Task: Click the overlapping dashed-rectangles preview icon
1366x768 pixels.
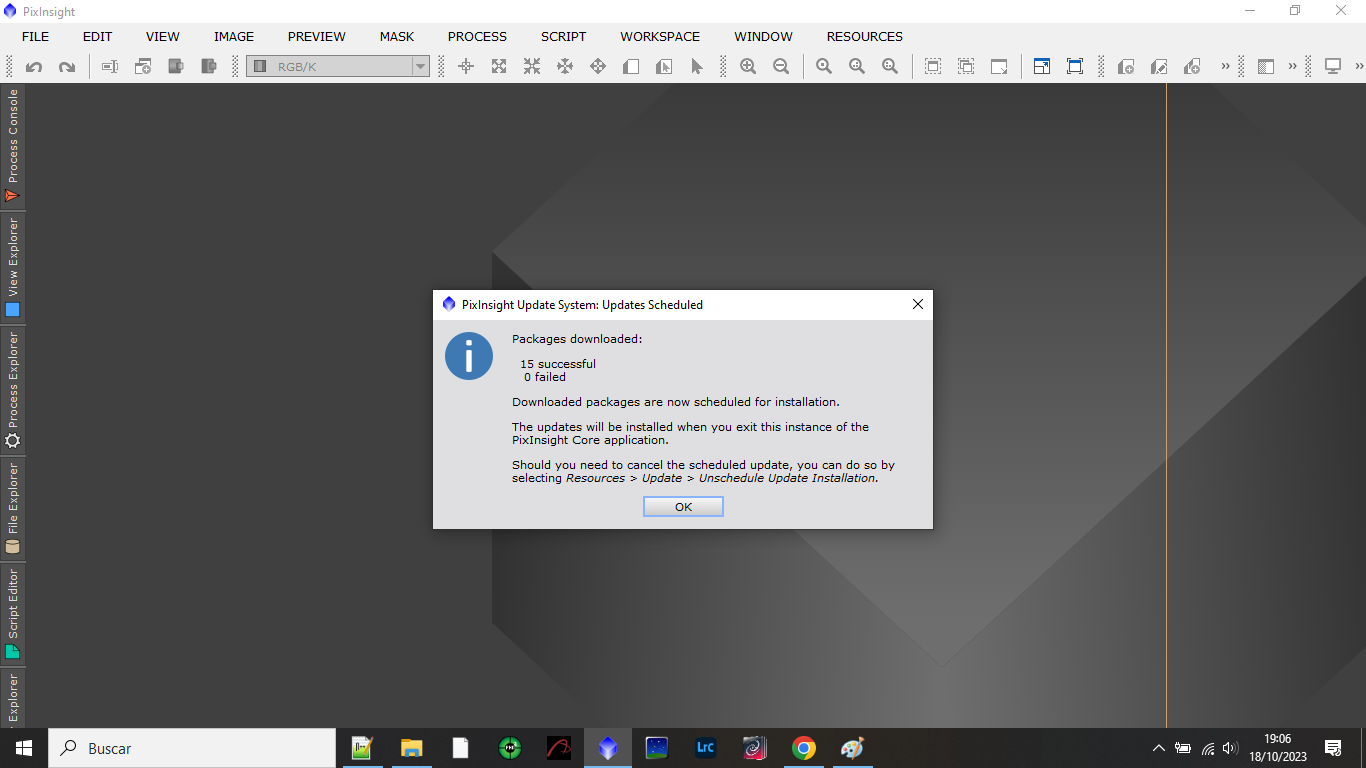Action: tap(966, 67)
